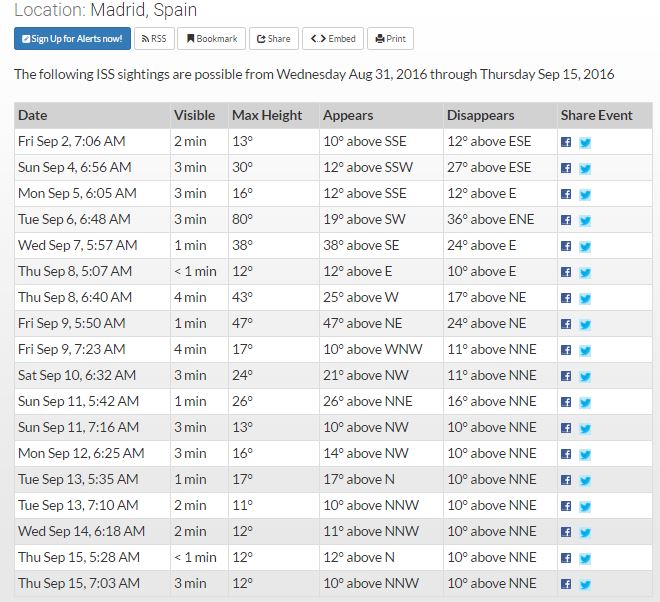Tweet the Thu Sep 15 7:03 AM sighting
Screen dimensions: 660x602
pyautogui.click(x=585, y=584)
